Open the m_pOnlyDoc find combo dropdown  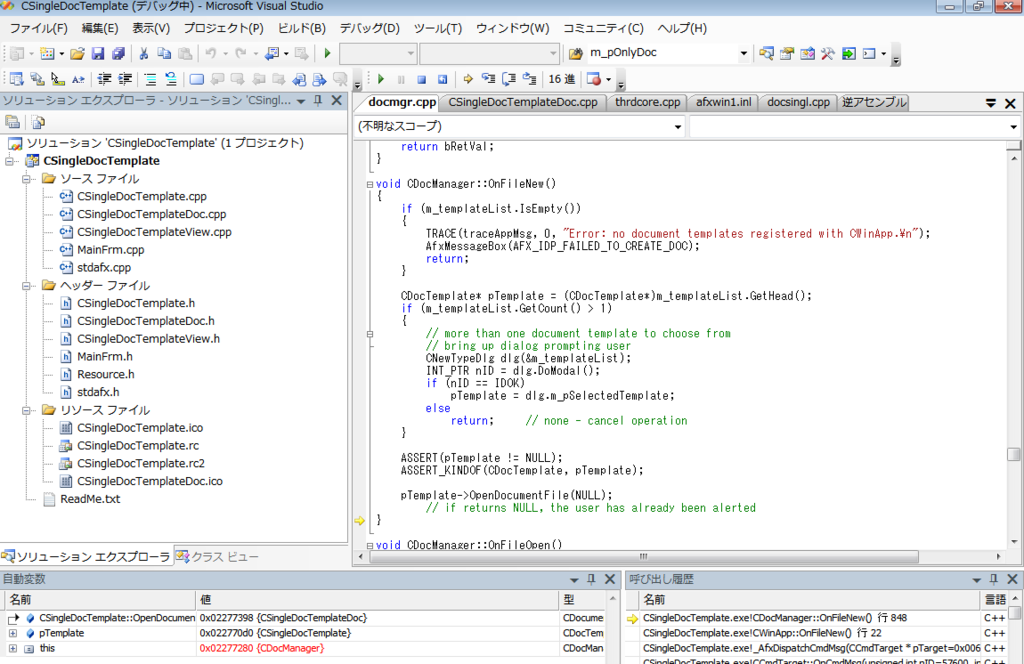[x=743, y=54]
